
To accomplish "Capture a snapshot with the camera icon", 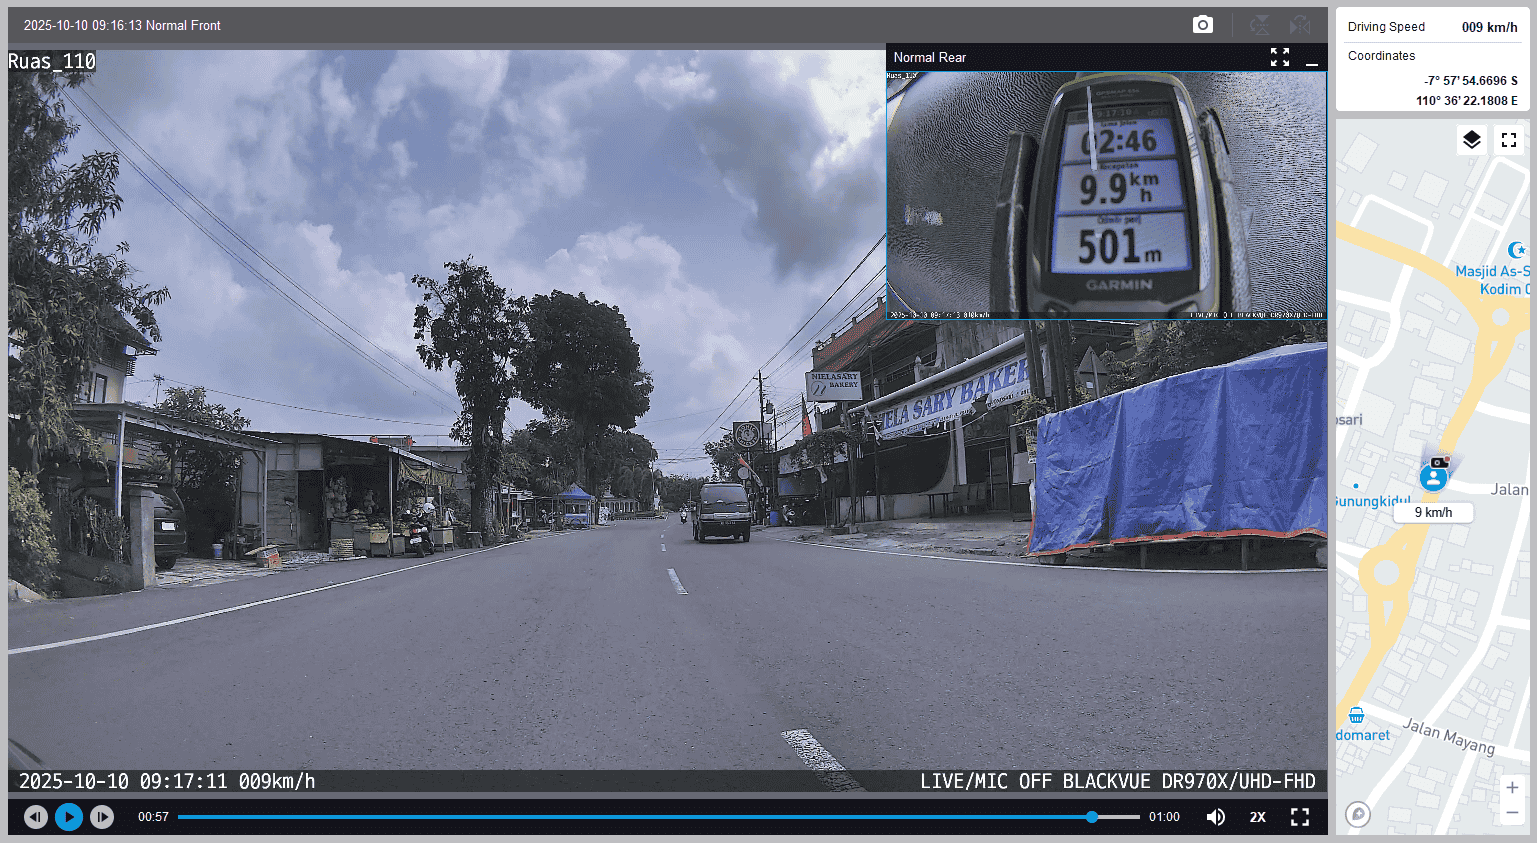I will (x=1203, y=25).
